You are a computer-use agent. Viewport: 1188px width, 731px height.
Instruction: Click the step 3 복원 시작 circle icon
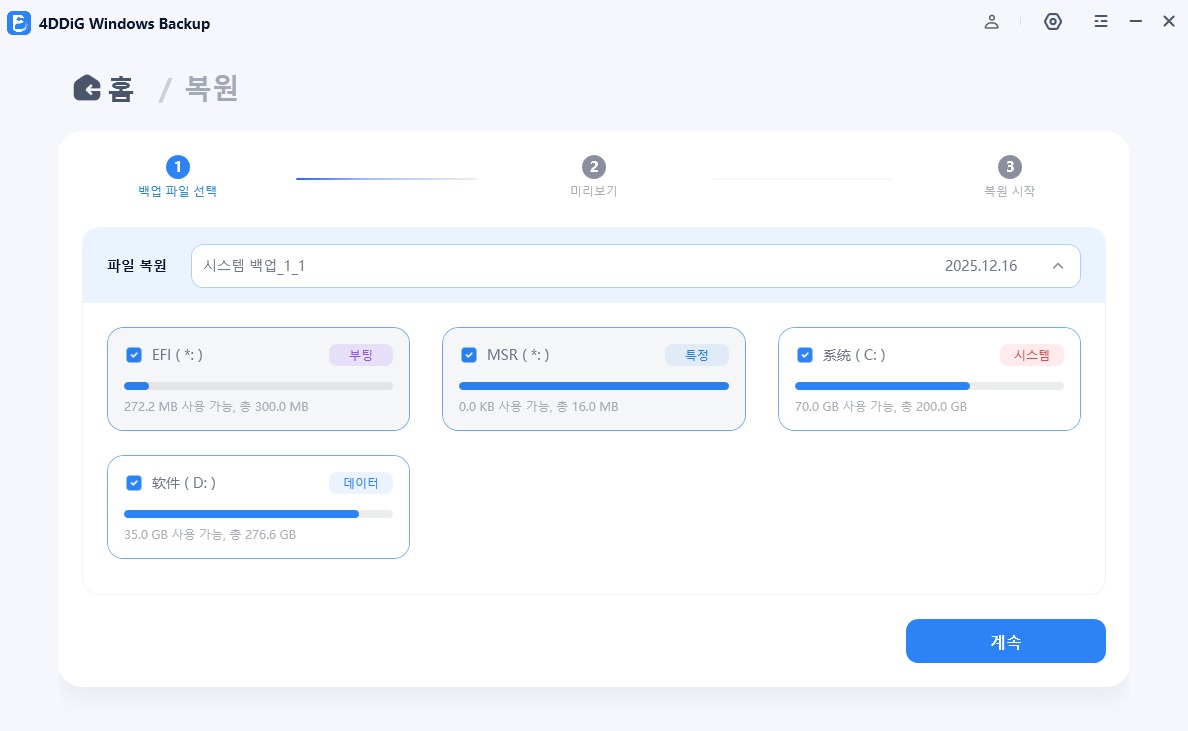tap(1010, 167)
